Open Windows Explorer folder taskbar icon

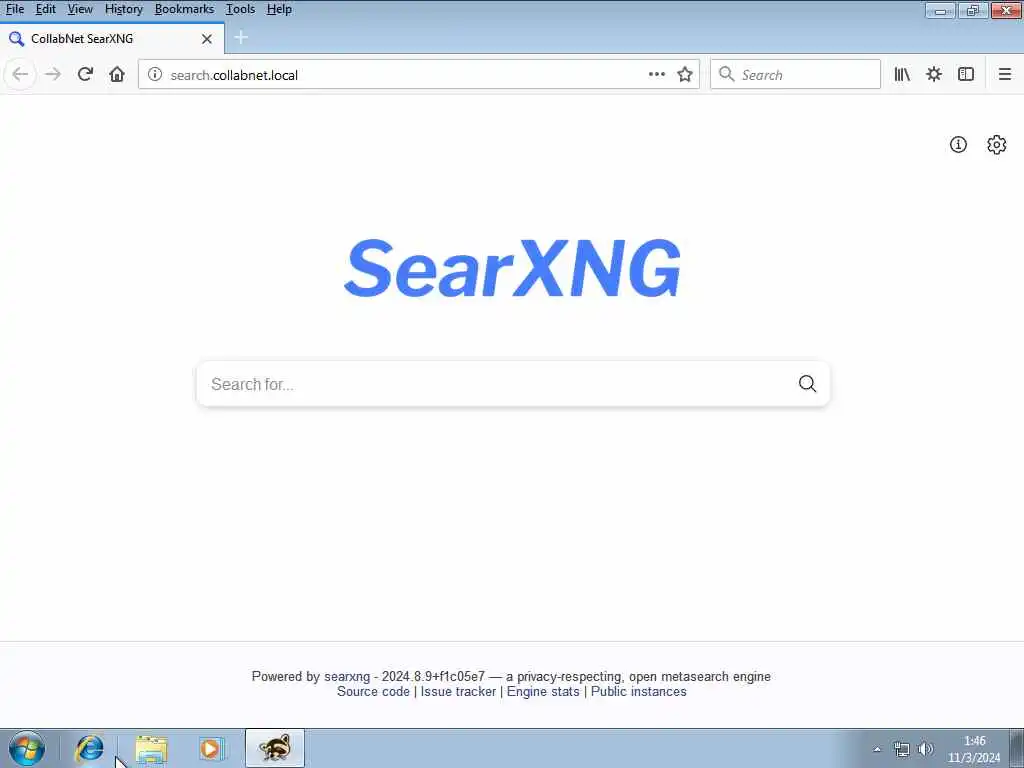152,748
